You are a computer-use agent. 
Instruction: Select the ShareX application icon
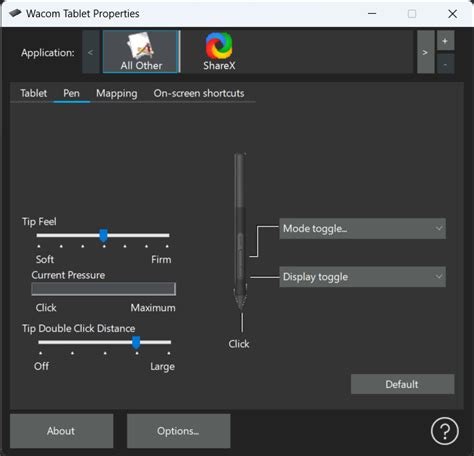(219, 52)
